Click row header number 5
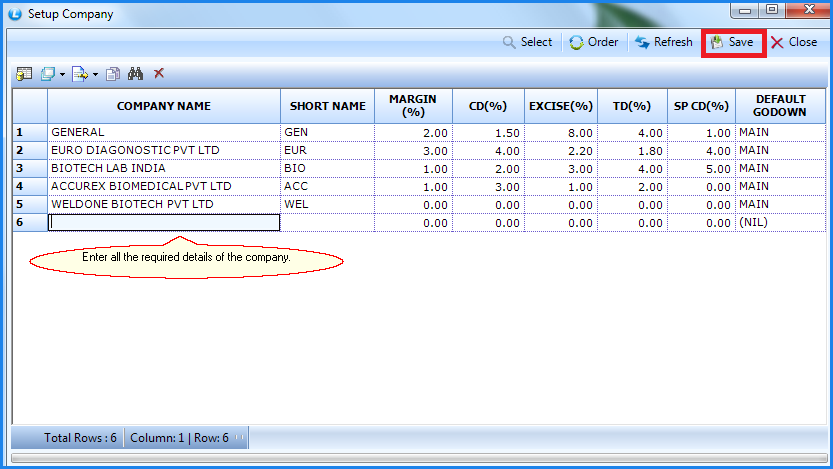The image size is (833, 469). (30, 204)
